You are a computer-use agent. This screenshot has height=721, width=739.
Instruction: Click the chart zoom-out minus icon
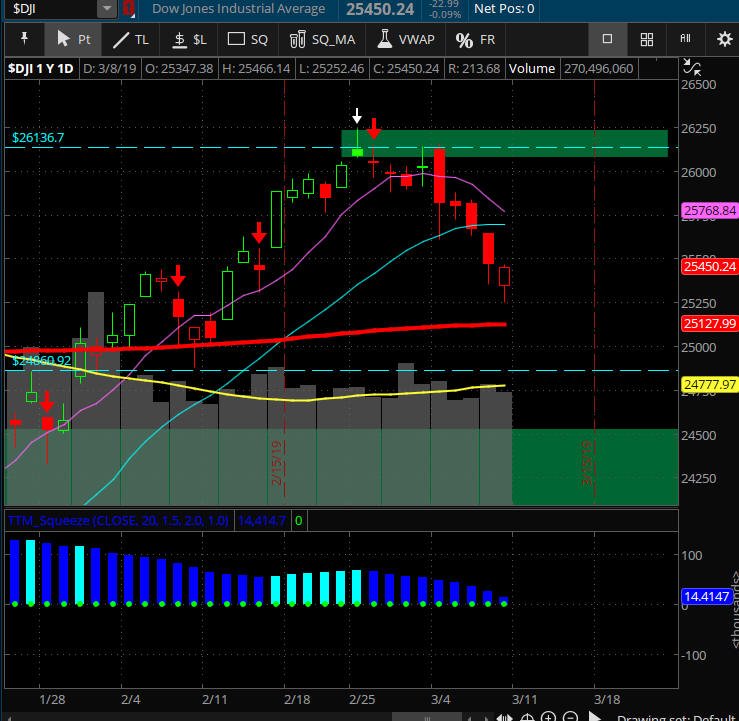(570, 717)
